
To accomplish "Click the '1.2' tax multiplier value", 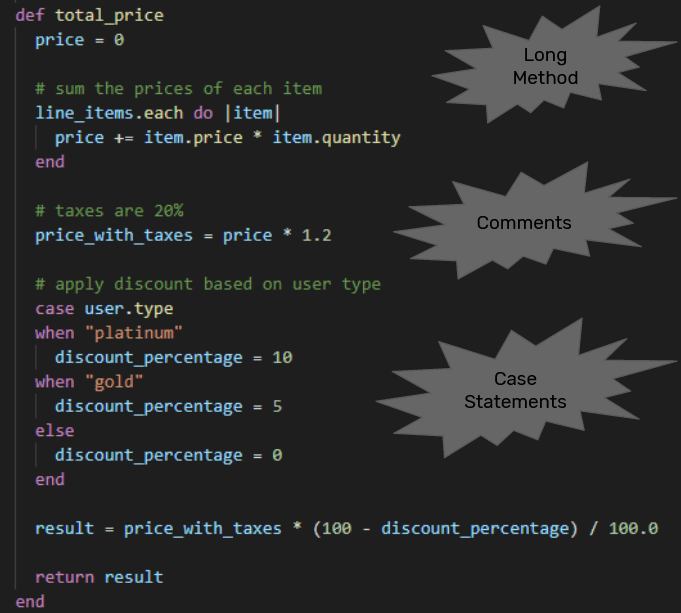I will coord(317,235).
